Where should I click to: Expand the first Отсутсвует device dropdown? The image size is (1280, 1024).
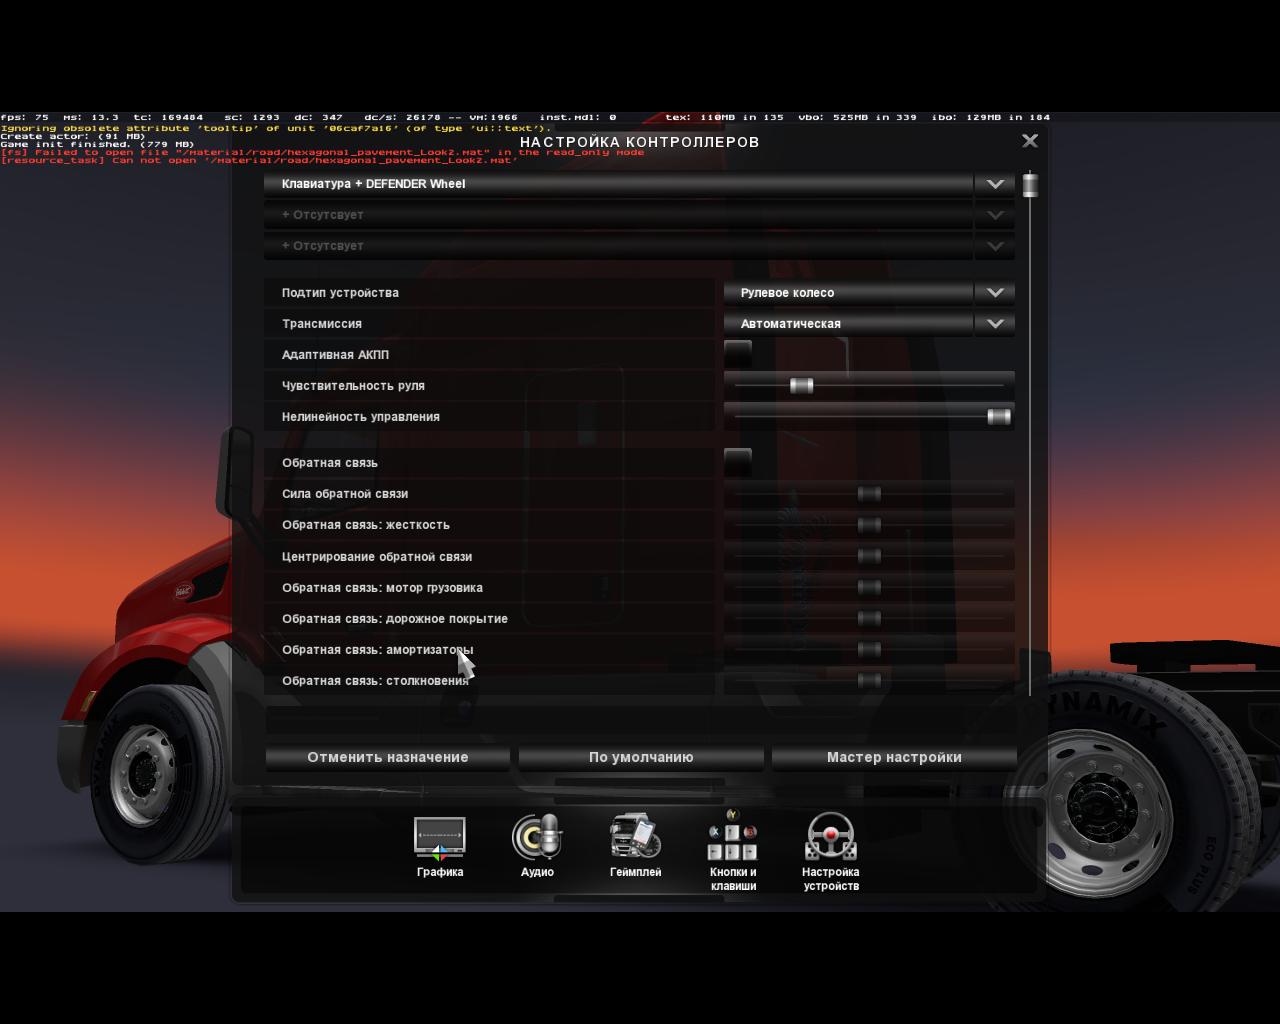[x=994, y=215]
